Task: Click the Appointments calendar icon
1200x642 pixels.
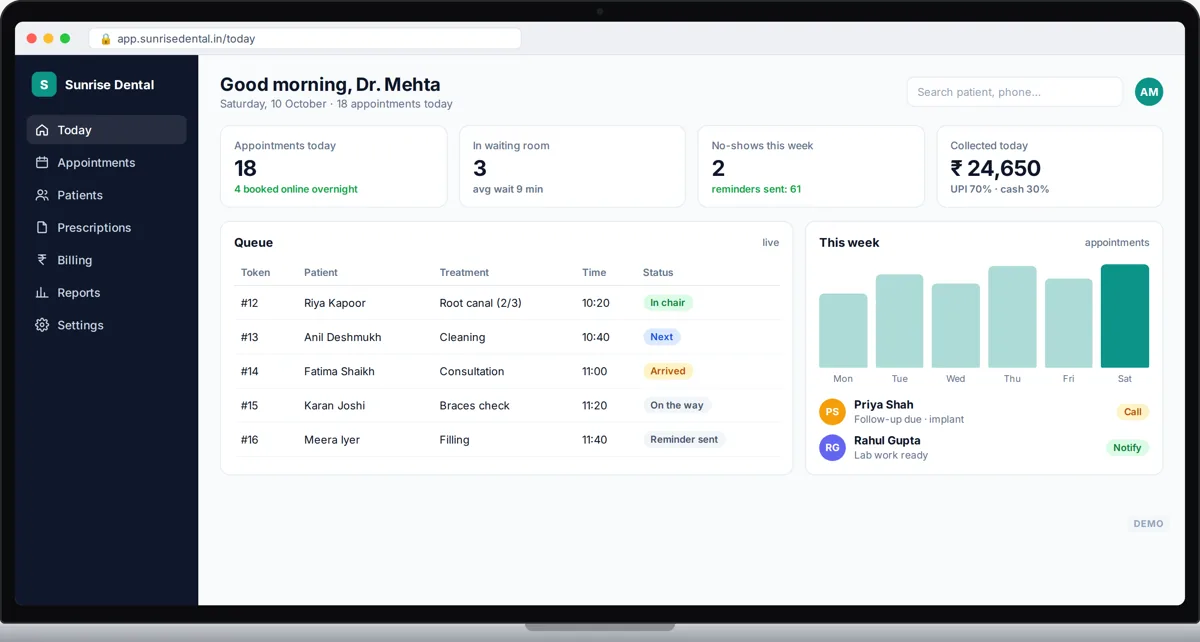Action: coord(42,162)
